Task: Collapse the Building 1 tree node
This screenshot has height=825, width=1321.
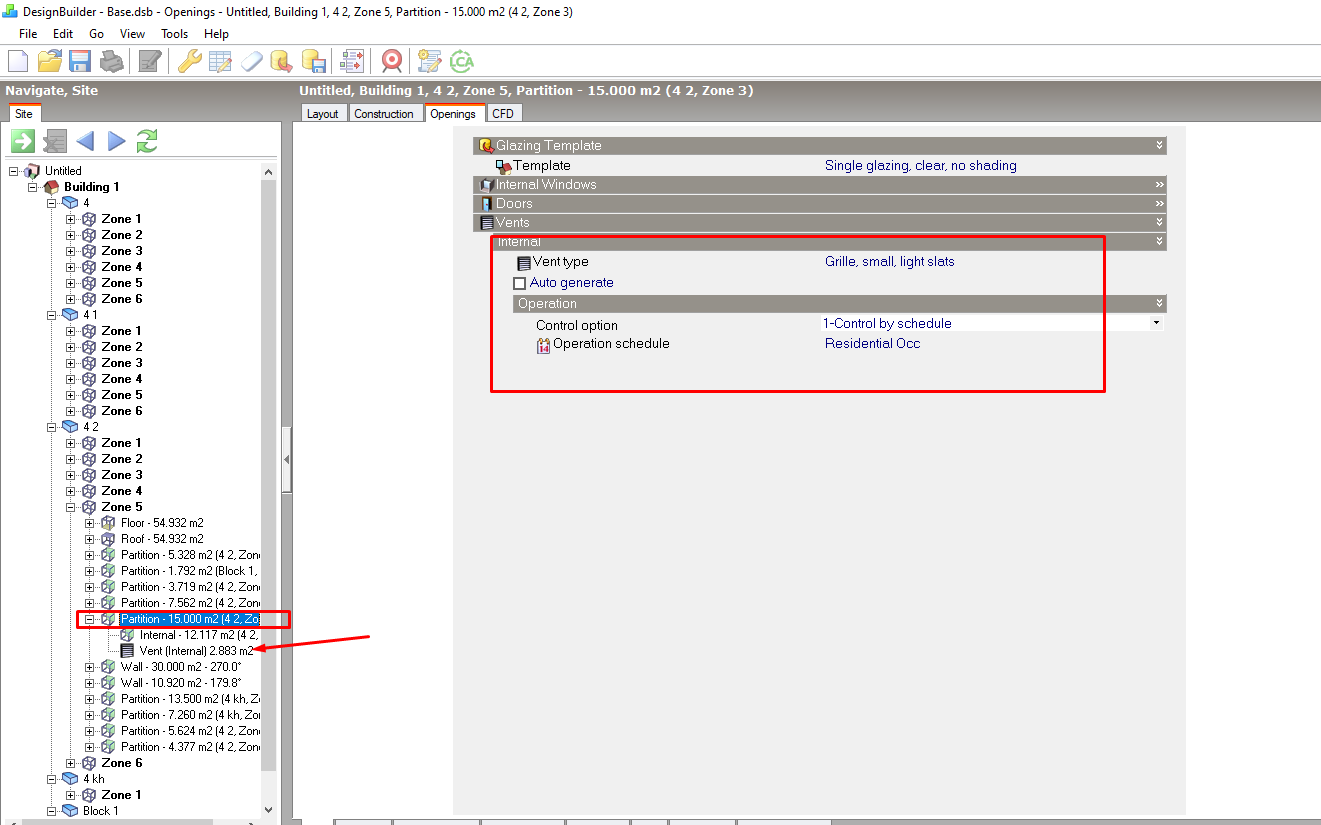Action: click(x=33, y=187)
